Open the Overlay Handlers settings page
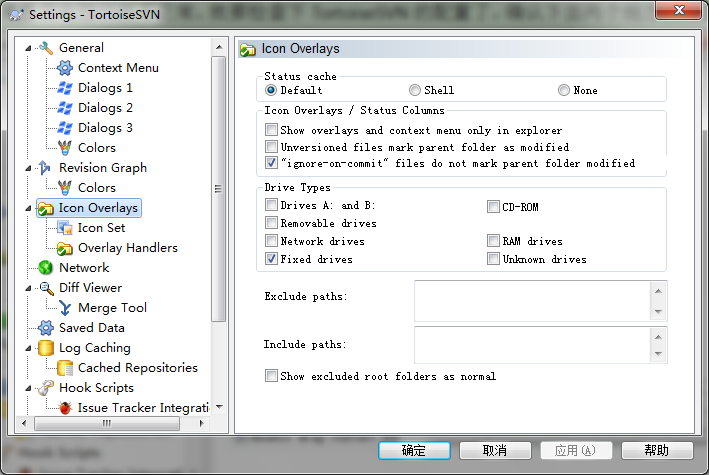 point(128,248)
